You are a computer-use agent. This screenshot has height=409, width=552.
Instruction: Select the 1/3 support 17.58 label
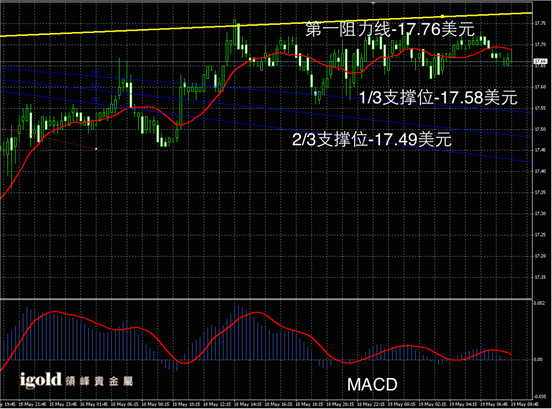pyautogui.click(x=438, y=97)
